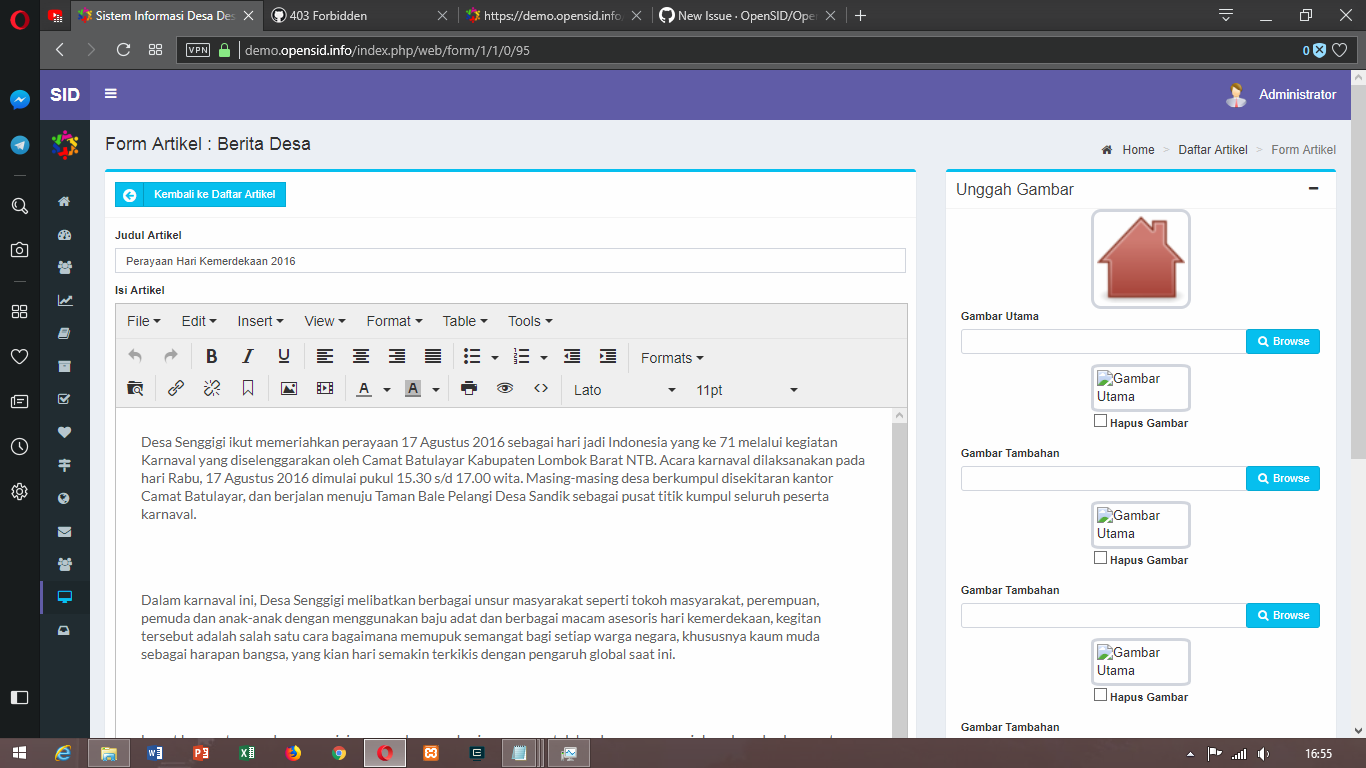The height and width of the screenshot is (768, 1366).
Task: Open the Lato font family dropdown
Action: [625, 390]
